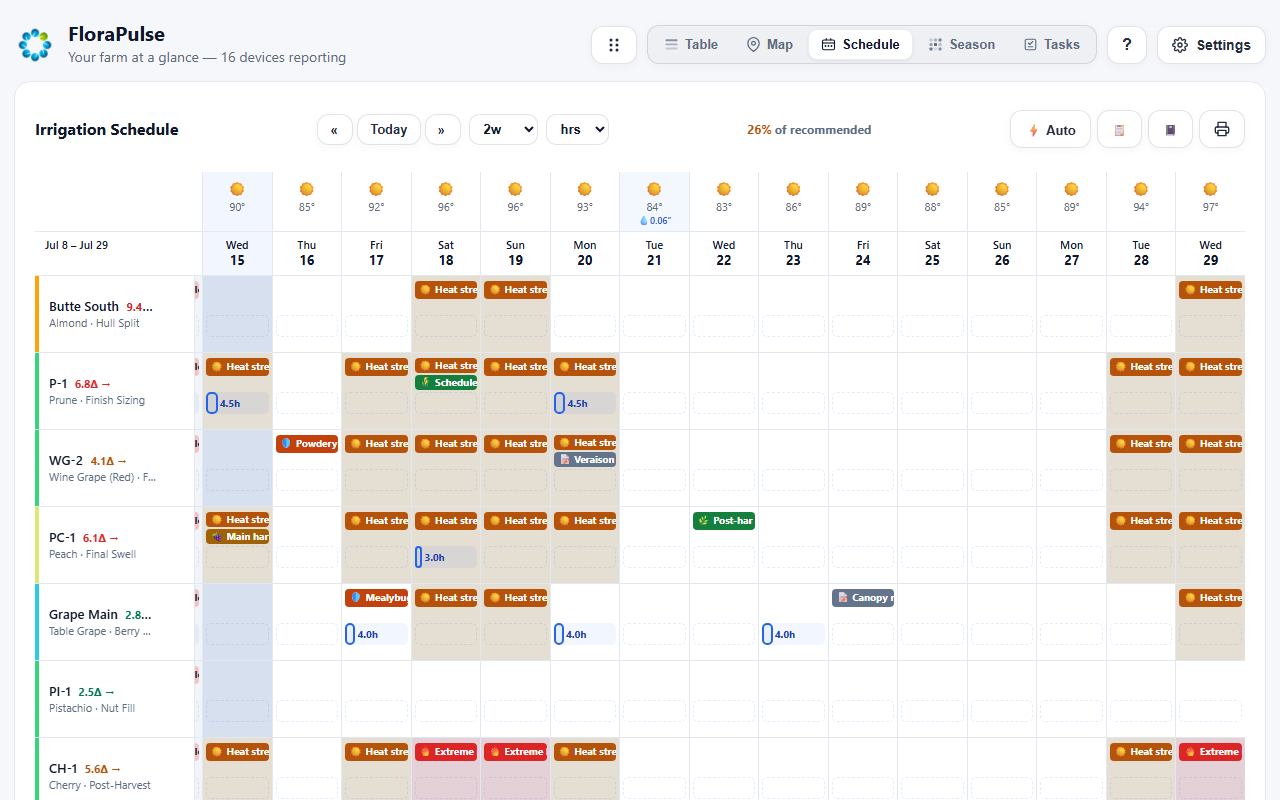Open the hrs units dropdown
This screenshot has height=800, width=1280.
577,130
